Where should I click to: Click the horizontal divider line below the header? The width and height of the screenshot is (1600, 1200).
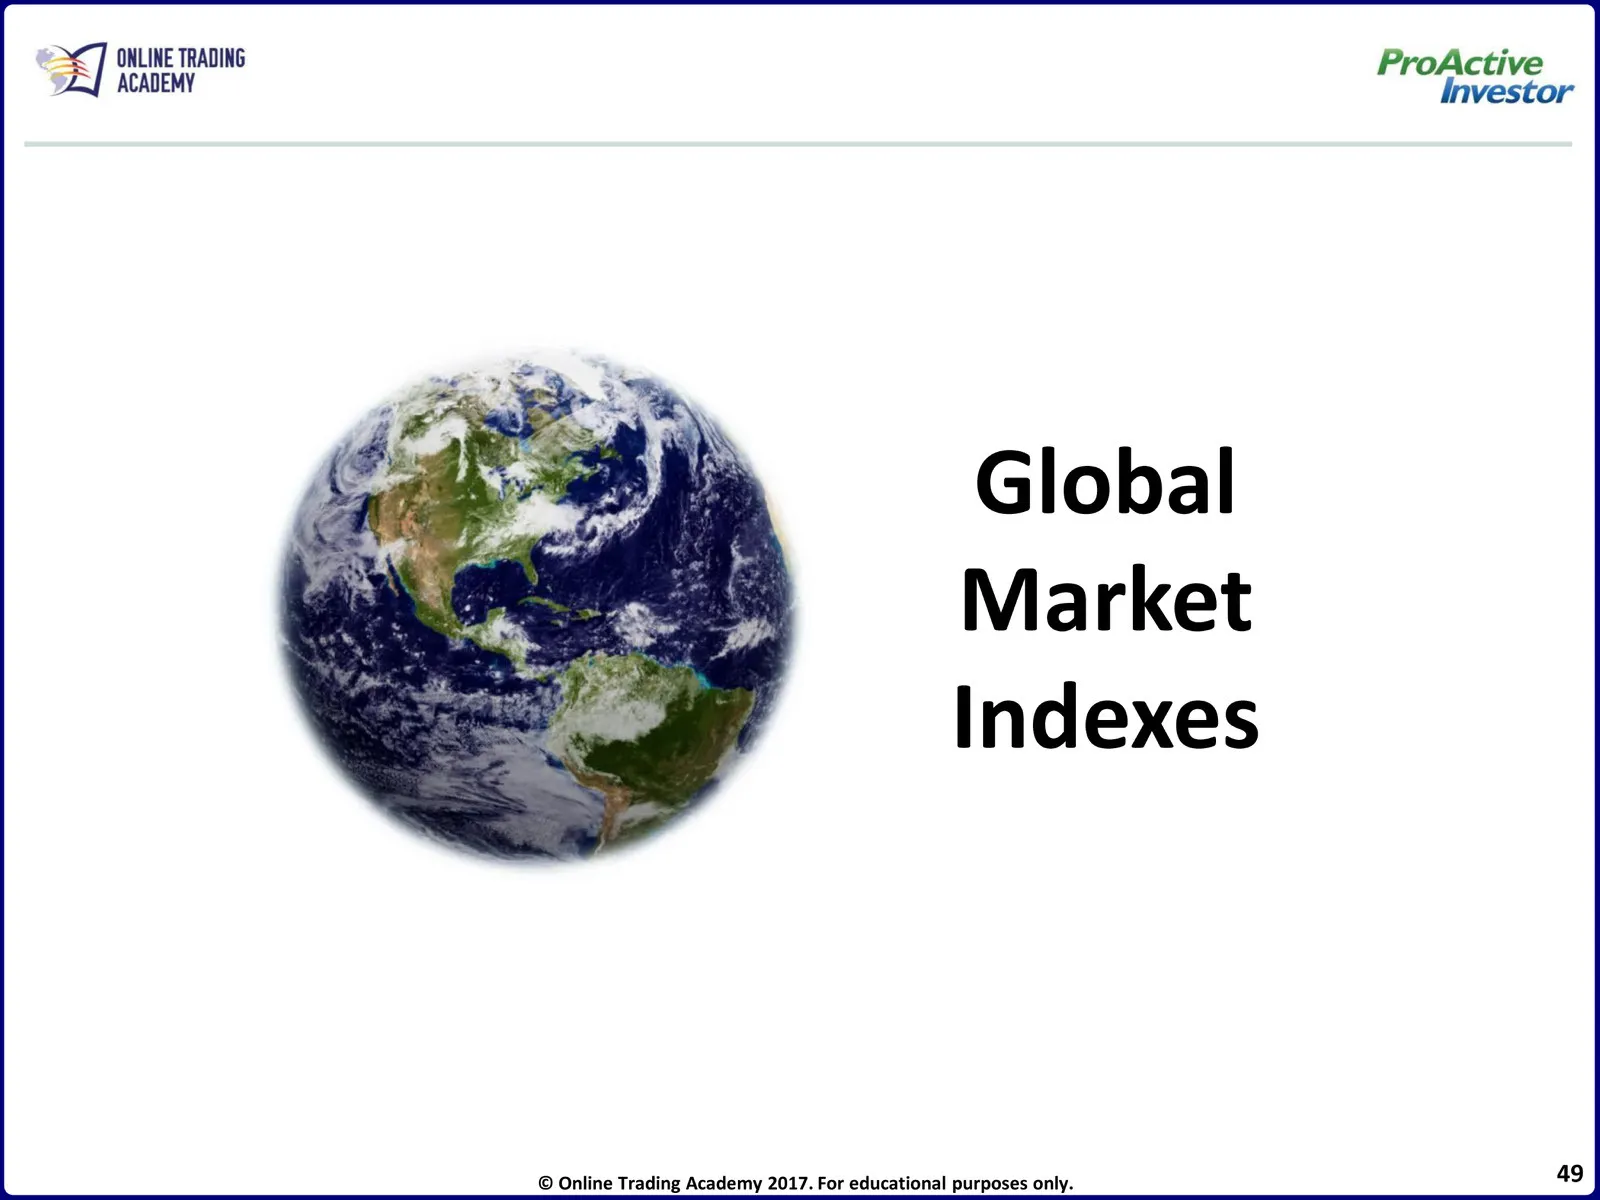(x=798, y=144)
